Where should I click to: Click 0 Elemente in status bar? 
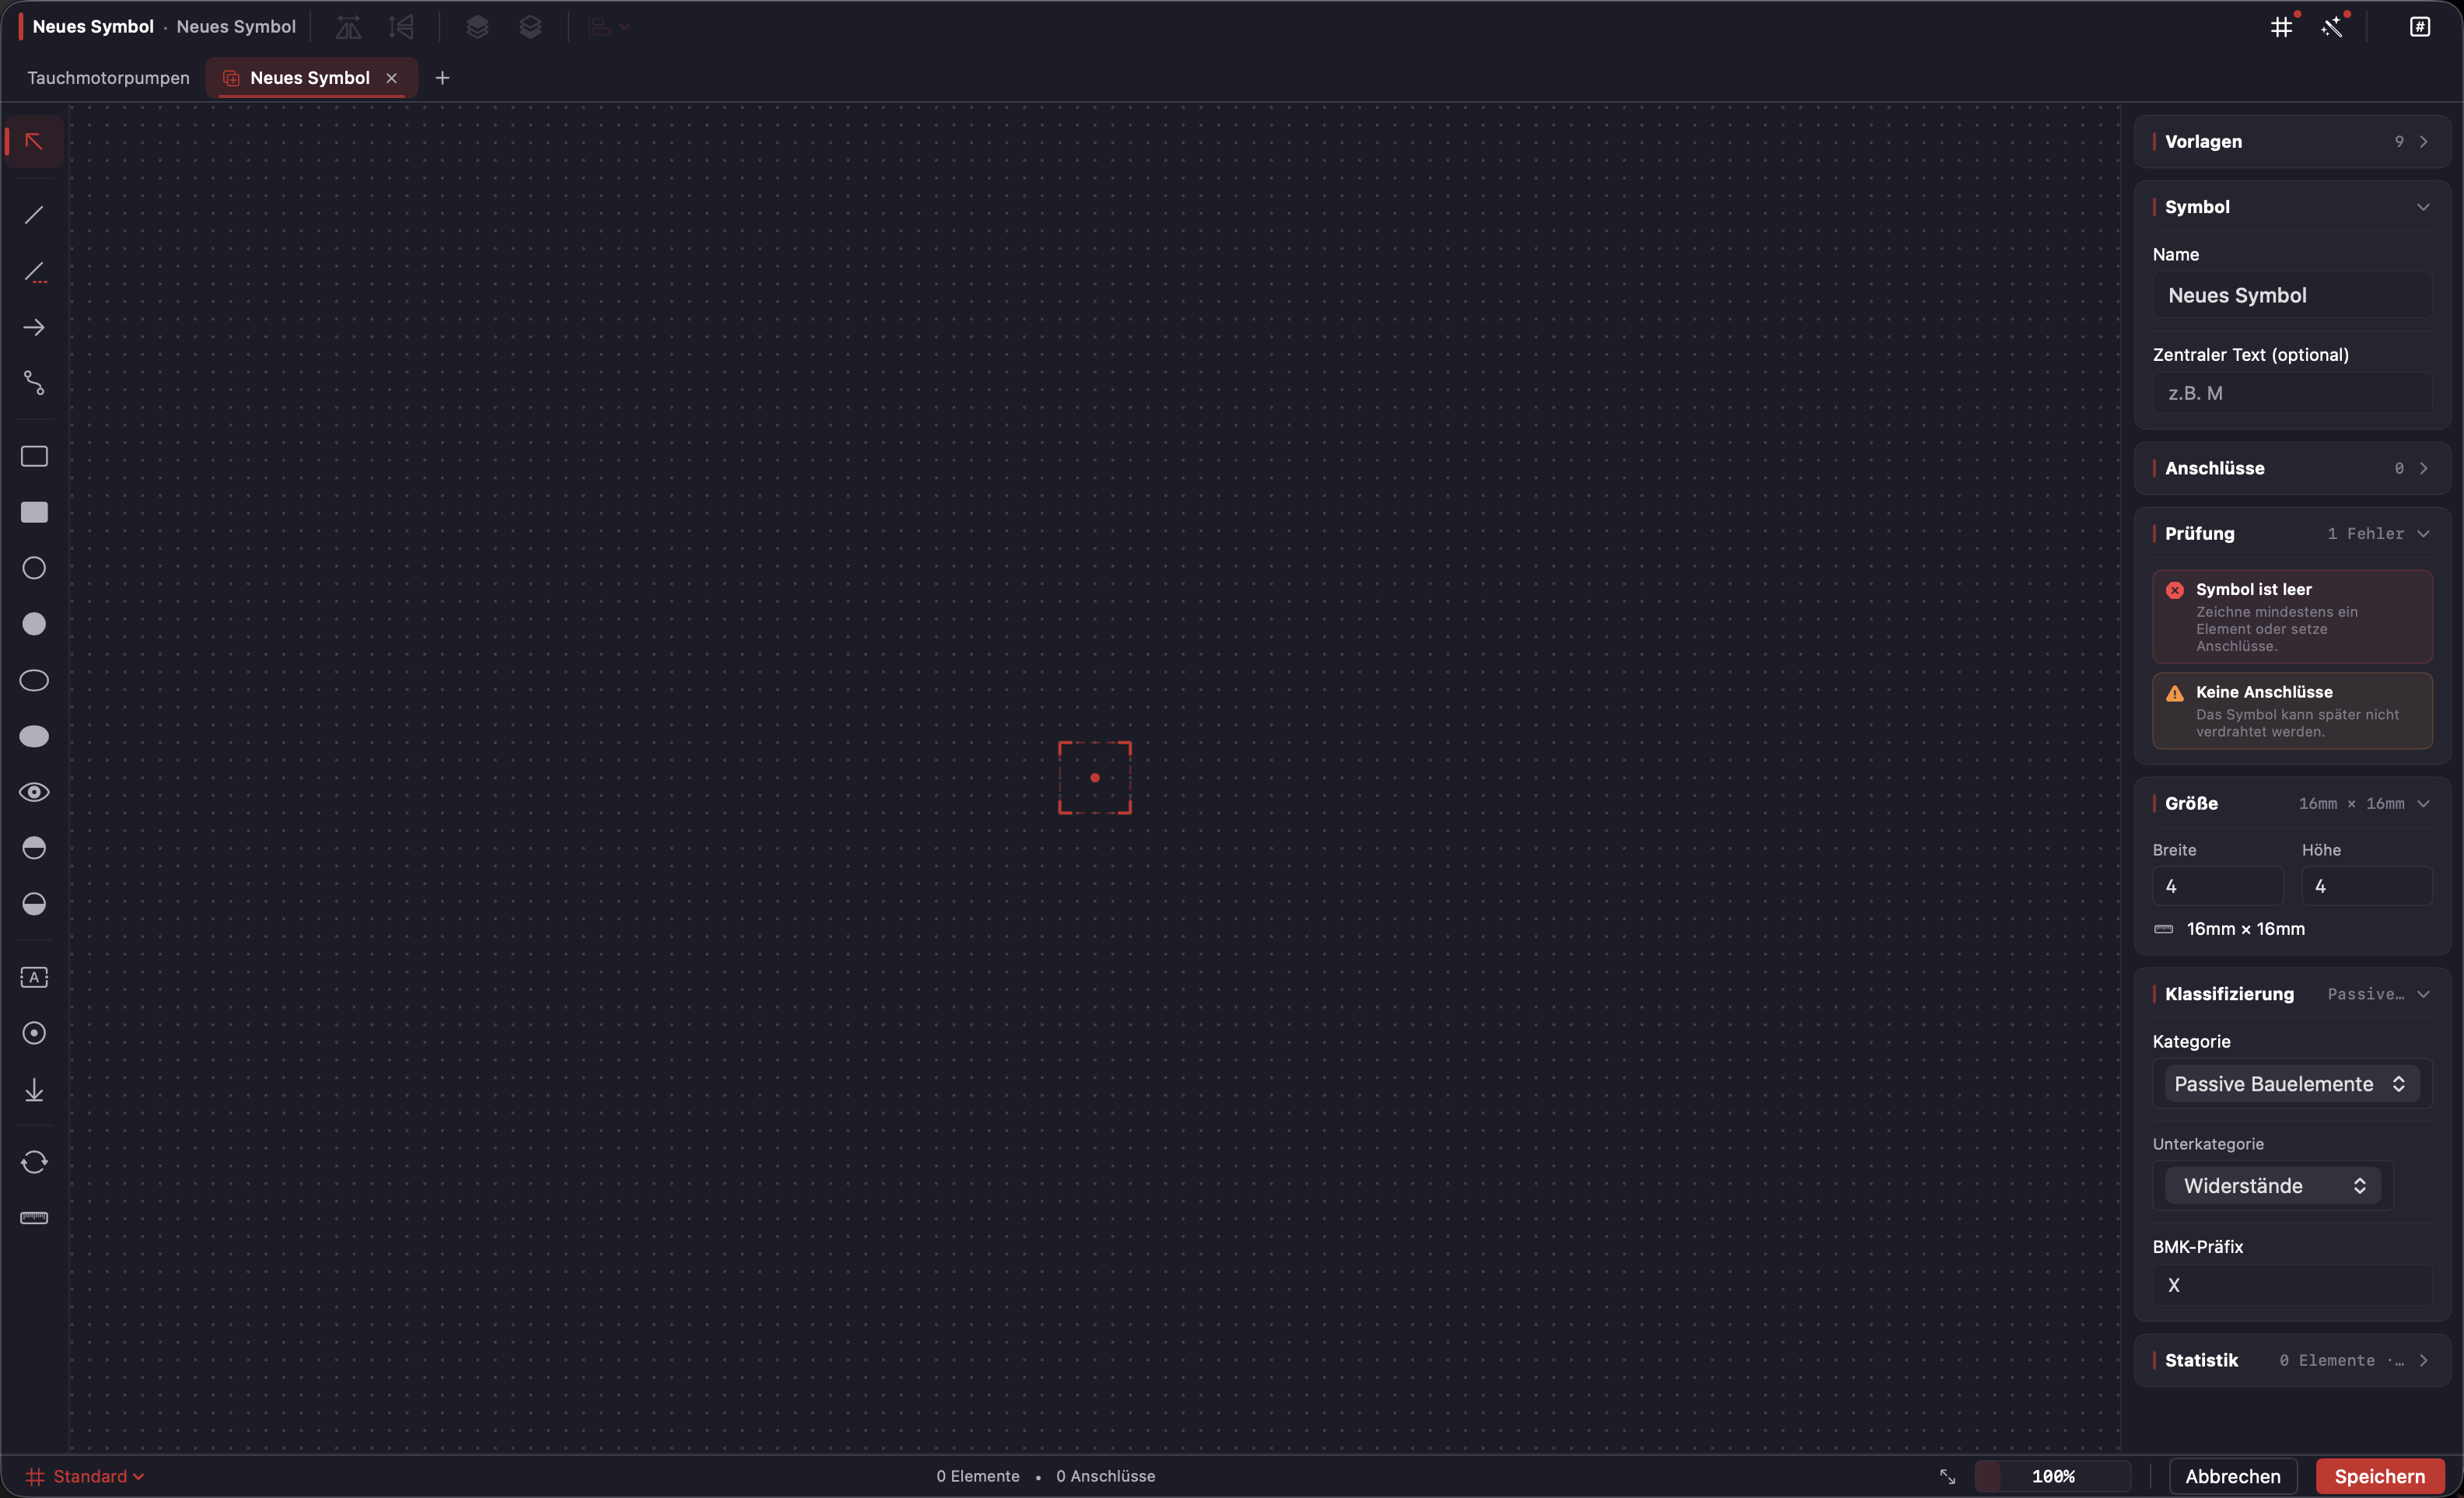click(x=978, y=1477)
